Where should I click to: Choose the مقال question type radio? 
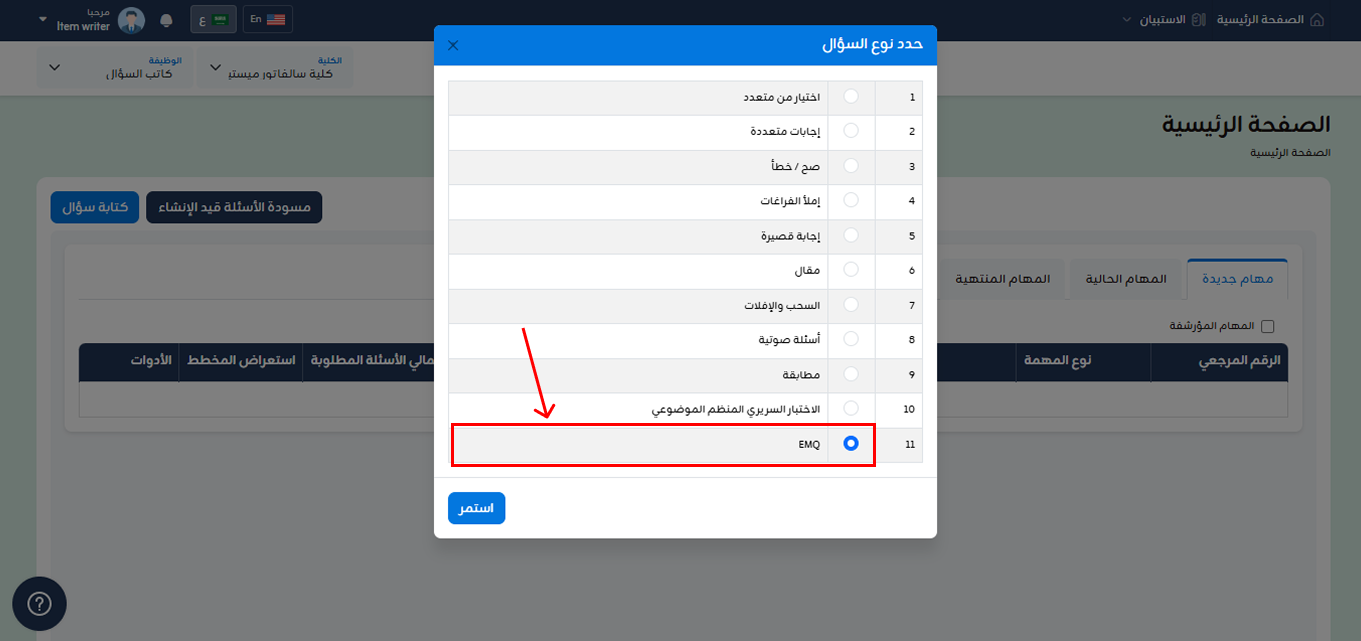pos(851,270)
